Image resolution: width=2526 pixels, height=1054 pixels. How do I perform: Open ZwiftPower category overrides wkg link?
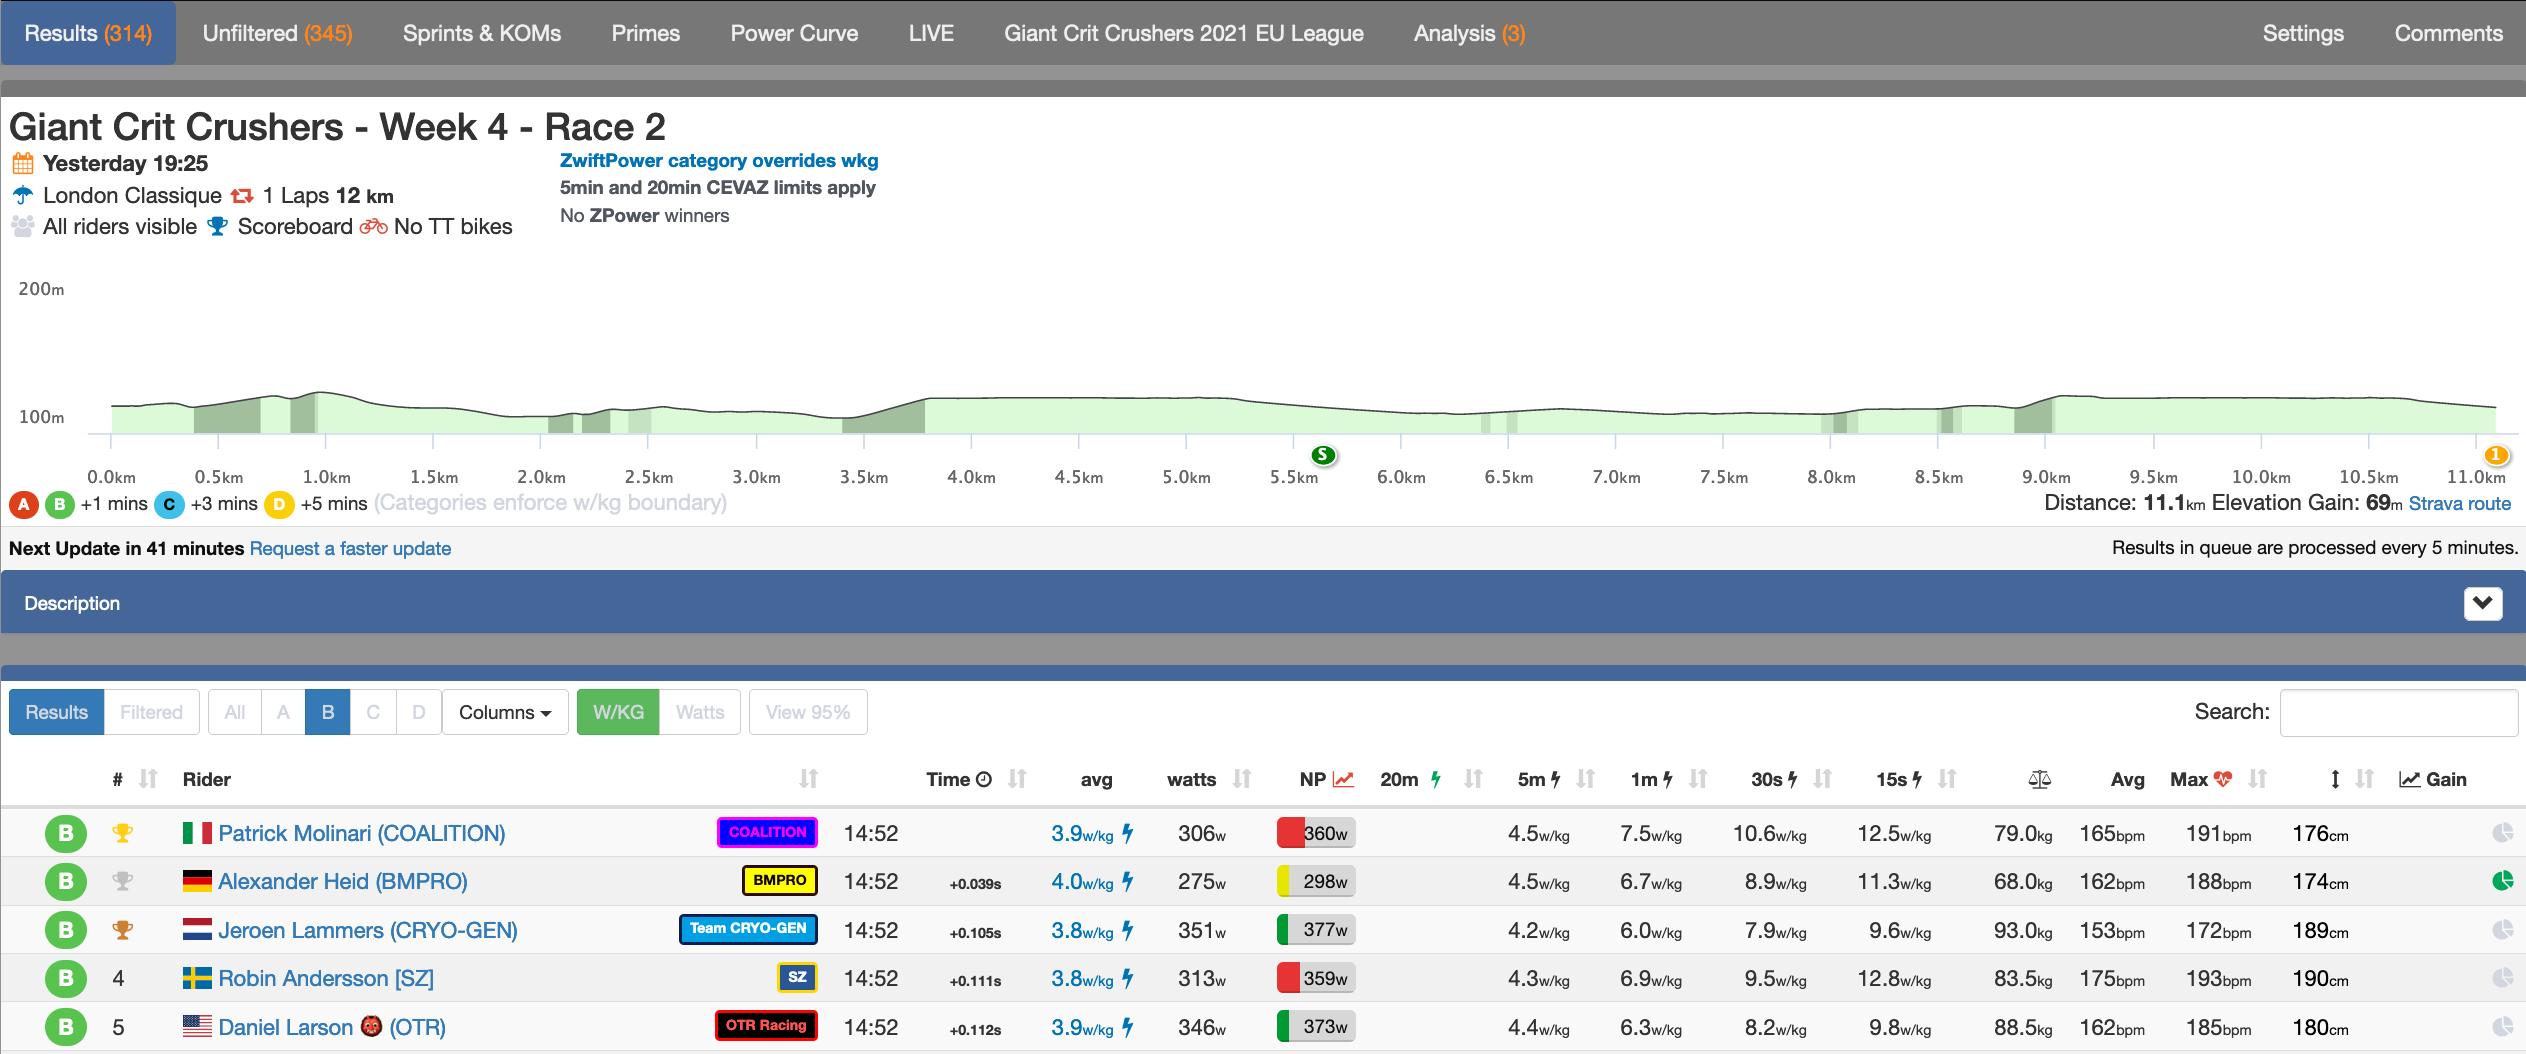(719, 160)
